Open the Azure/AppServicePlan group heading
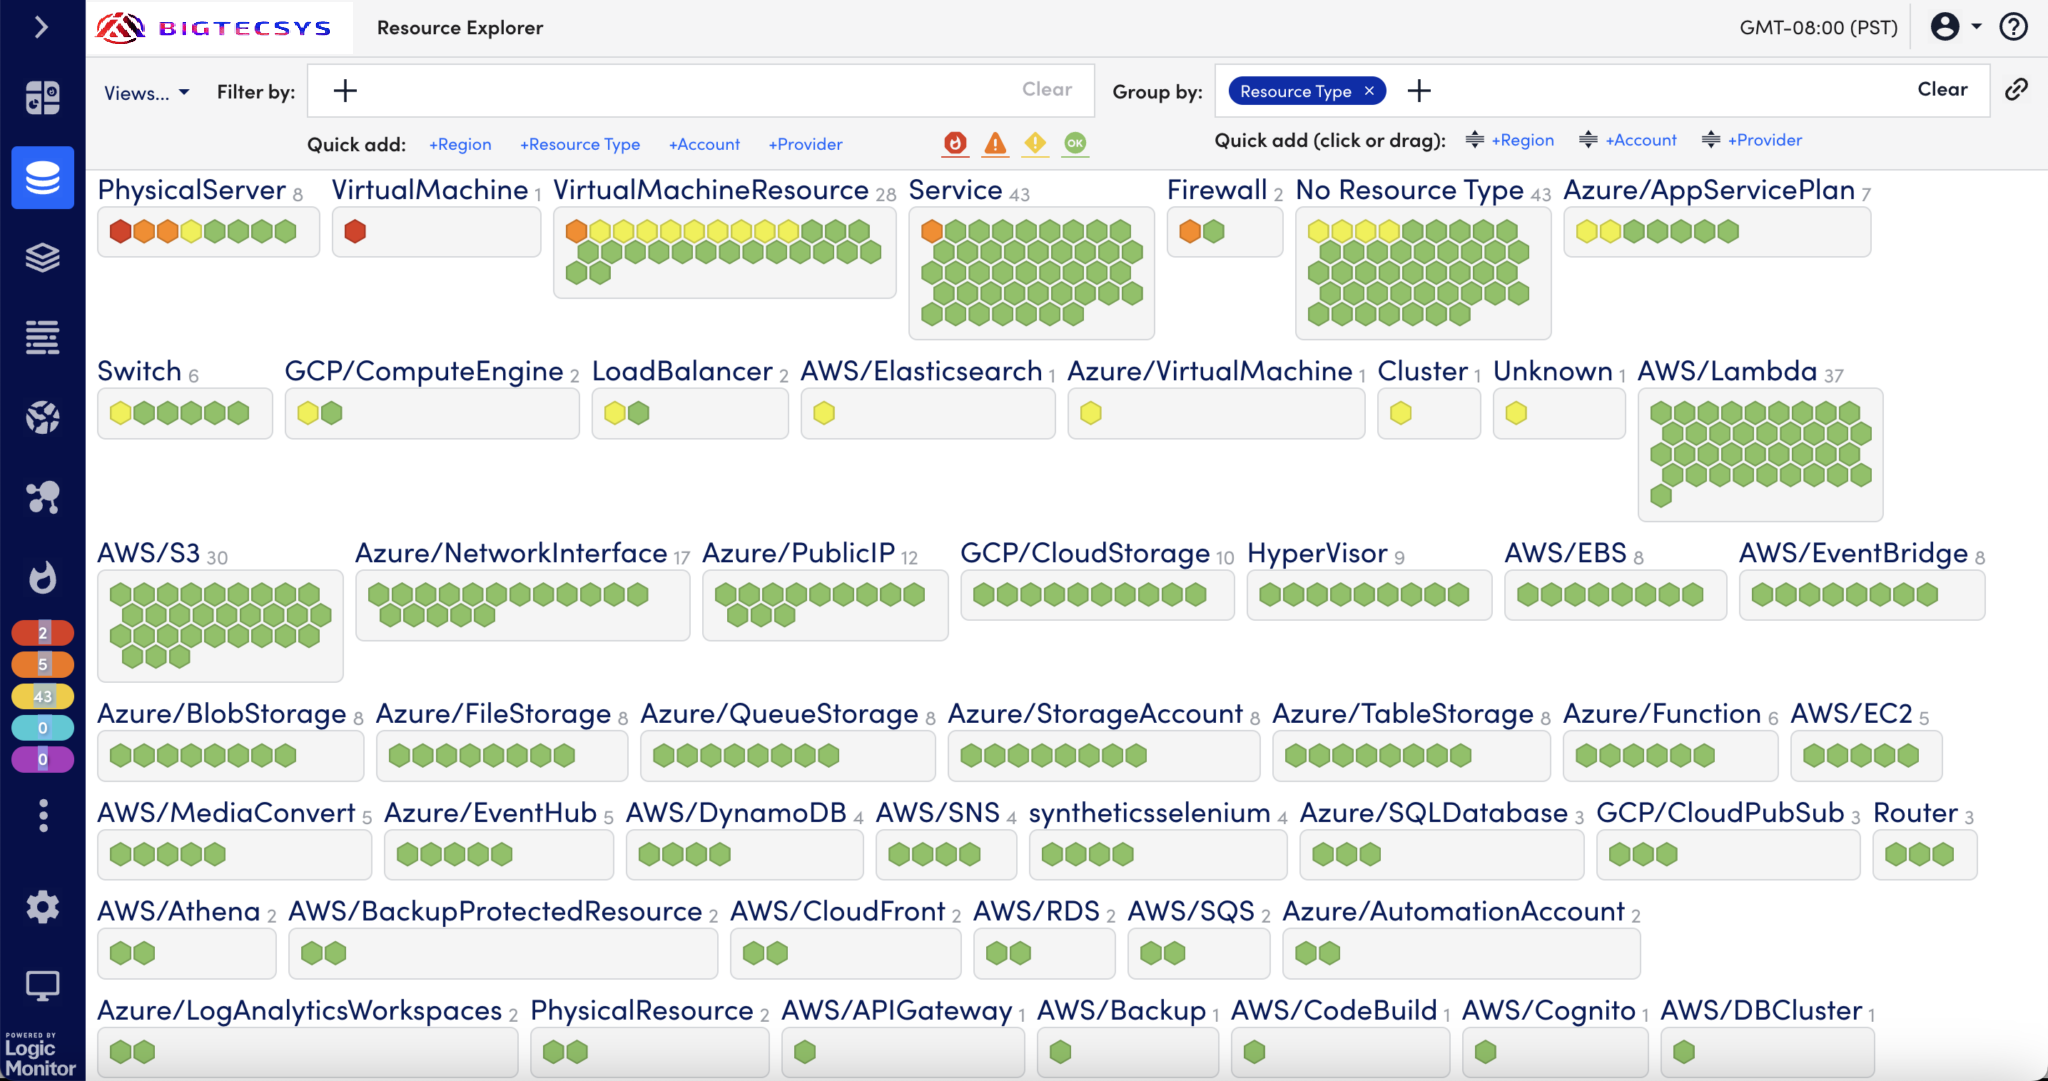Image resolution: width=2048 pixels, height=1081 pixels. click(1709, 190)
